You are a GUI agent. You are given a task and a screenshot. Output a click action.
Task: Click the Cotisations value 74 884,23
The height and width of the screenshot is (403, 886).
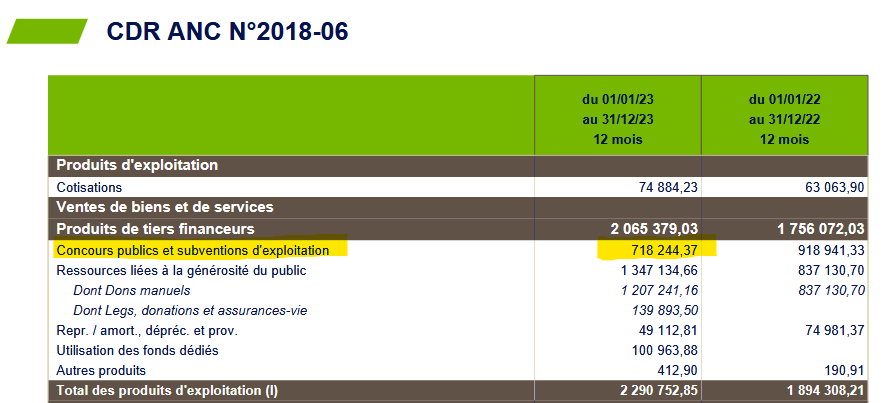tap(668, 187)
